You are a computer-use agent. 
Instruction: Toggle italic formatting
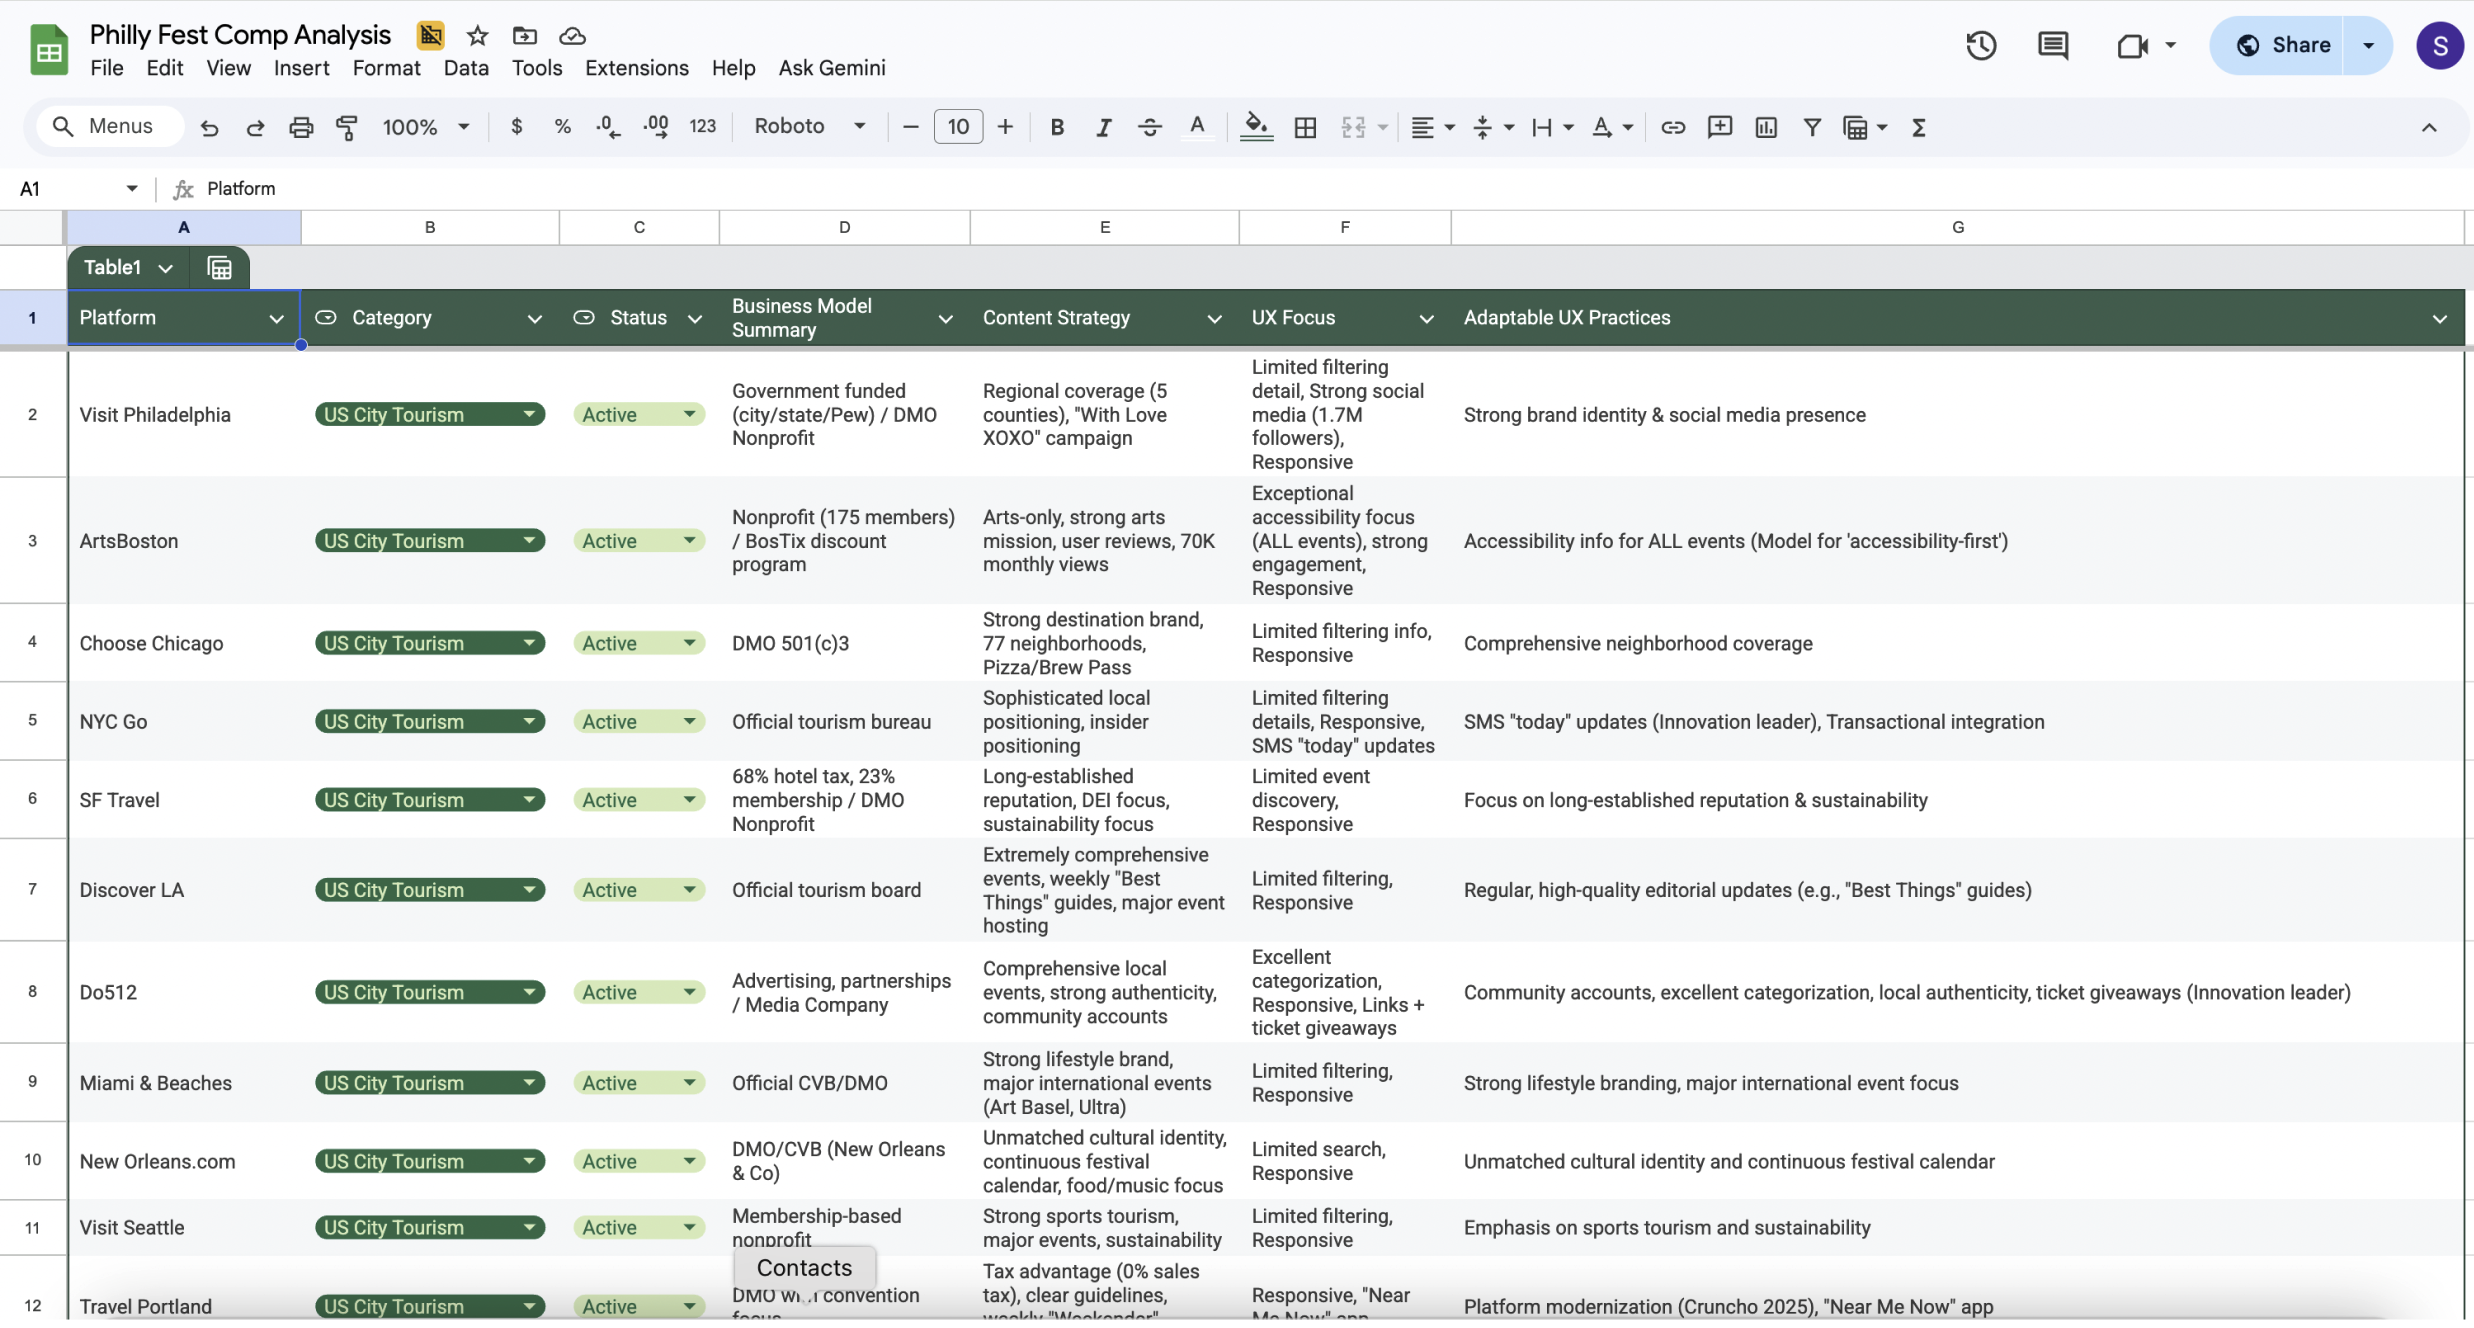pyautogui.click(x=1103, y=127)
